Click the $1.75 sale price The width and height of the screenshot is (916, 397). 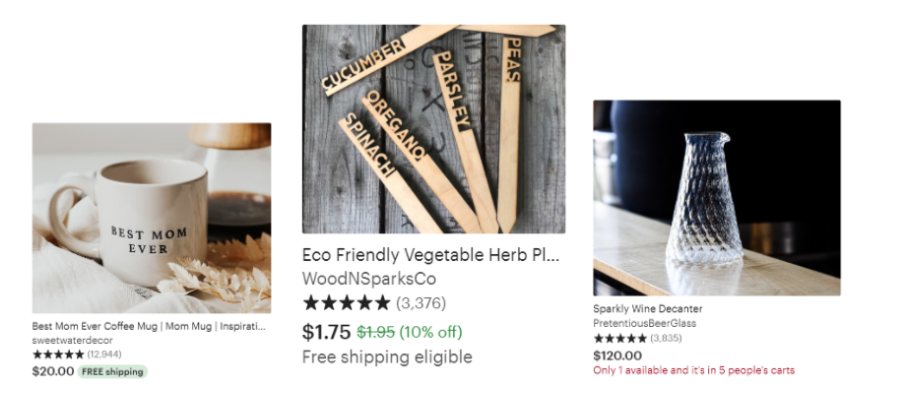[x=326, y=332]
